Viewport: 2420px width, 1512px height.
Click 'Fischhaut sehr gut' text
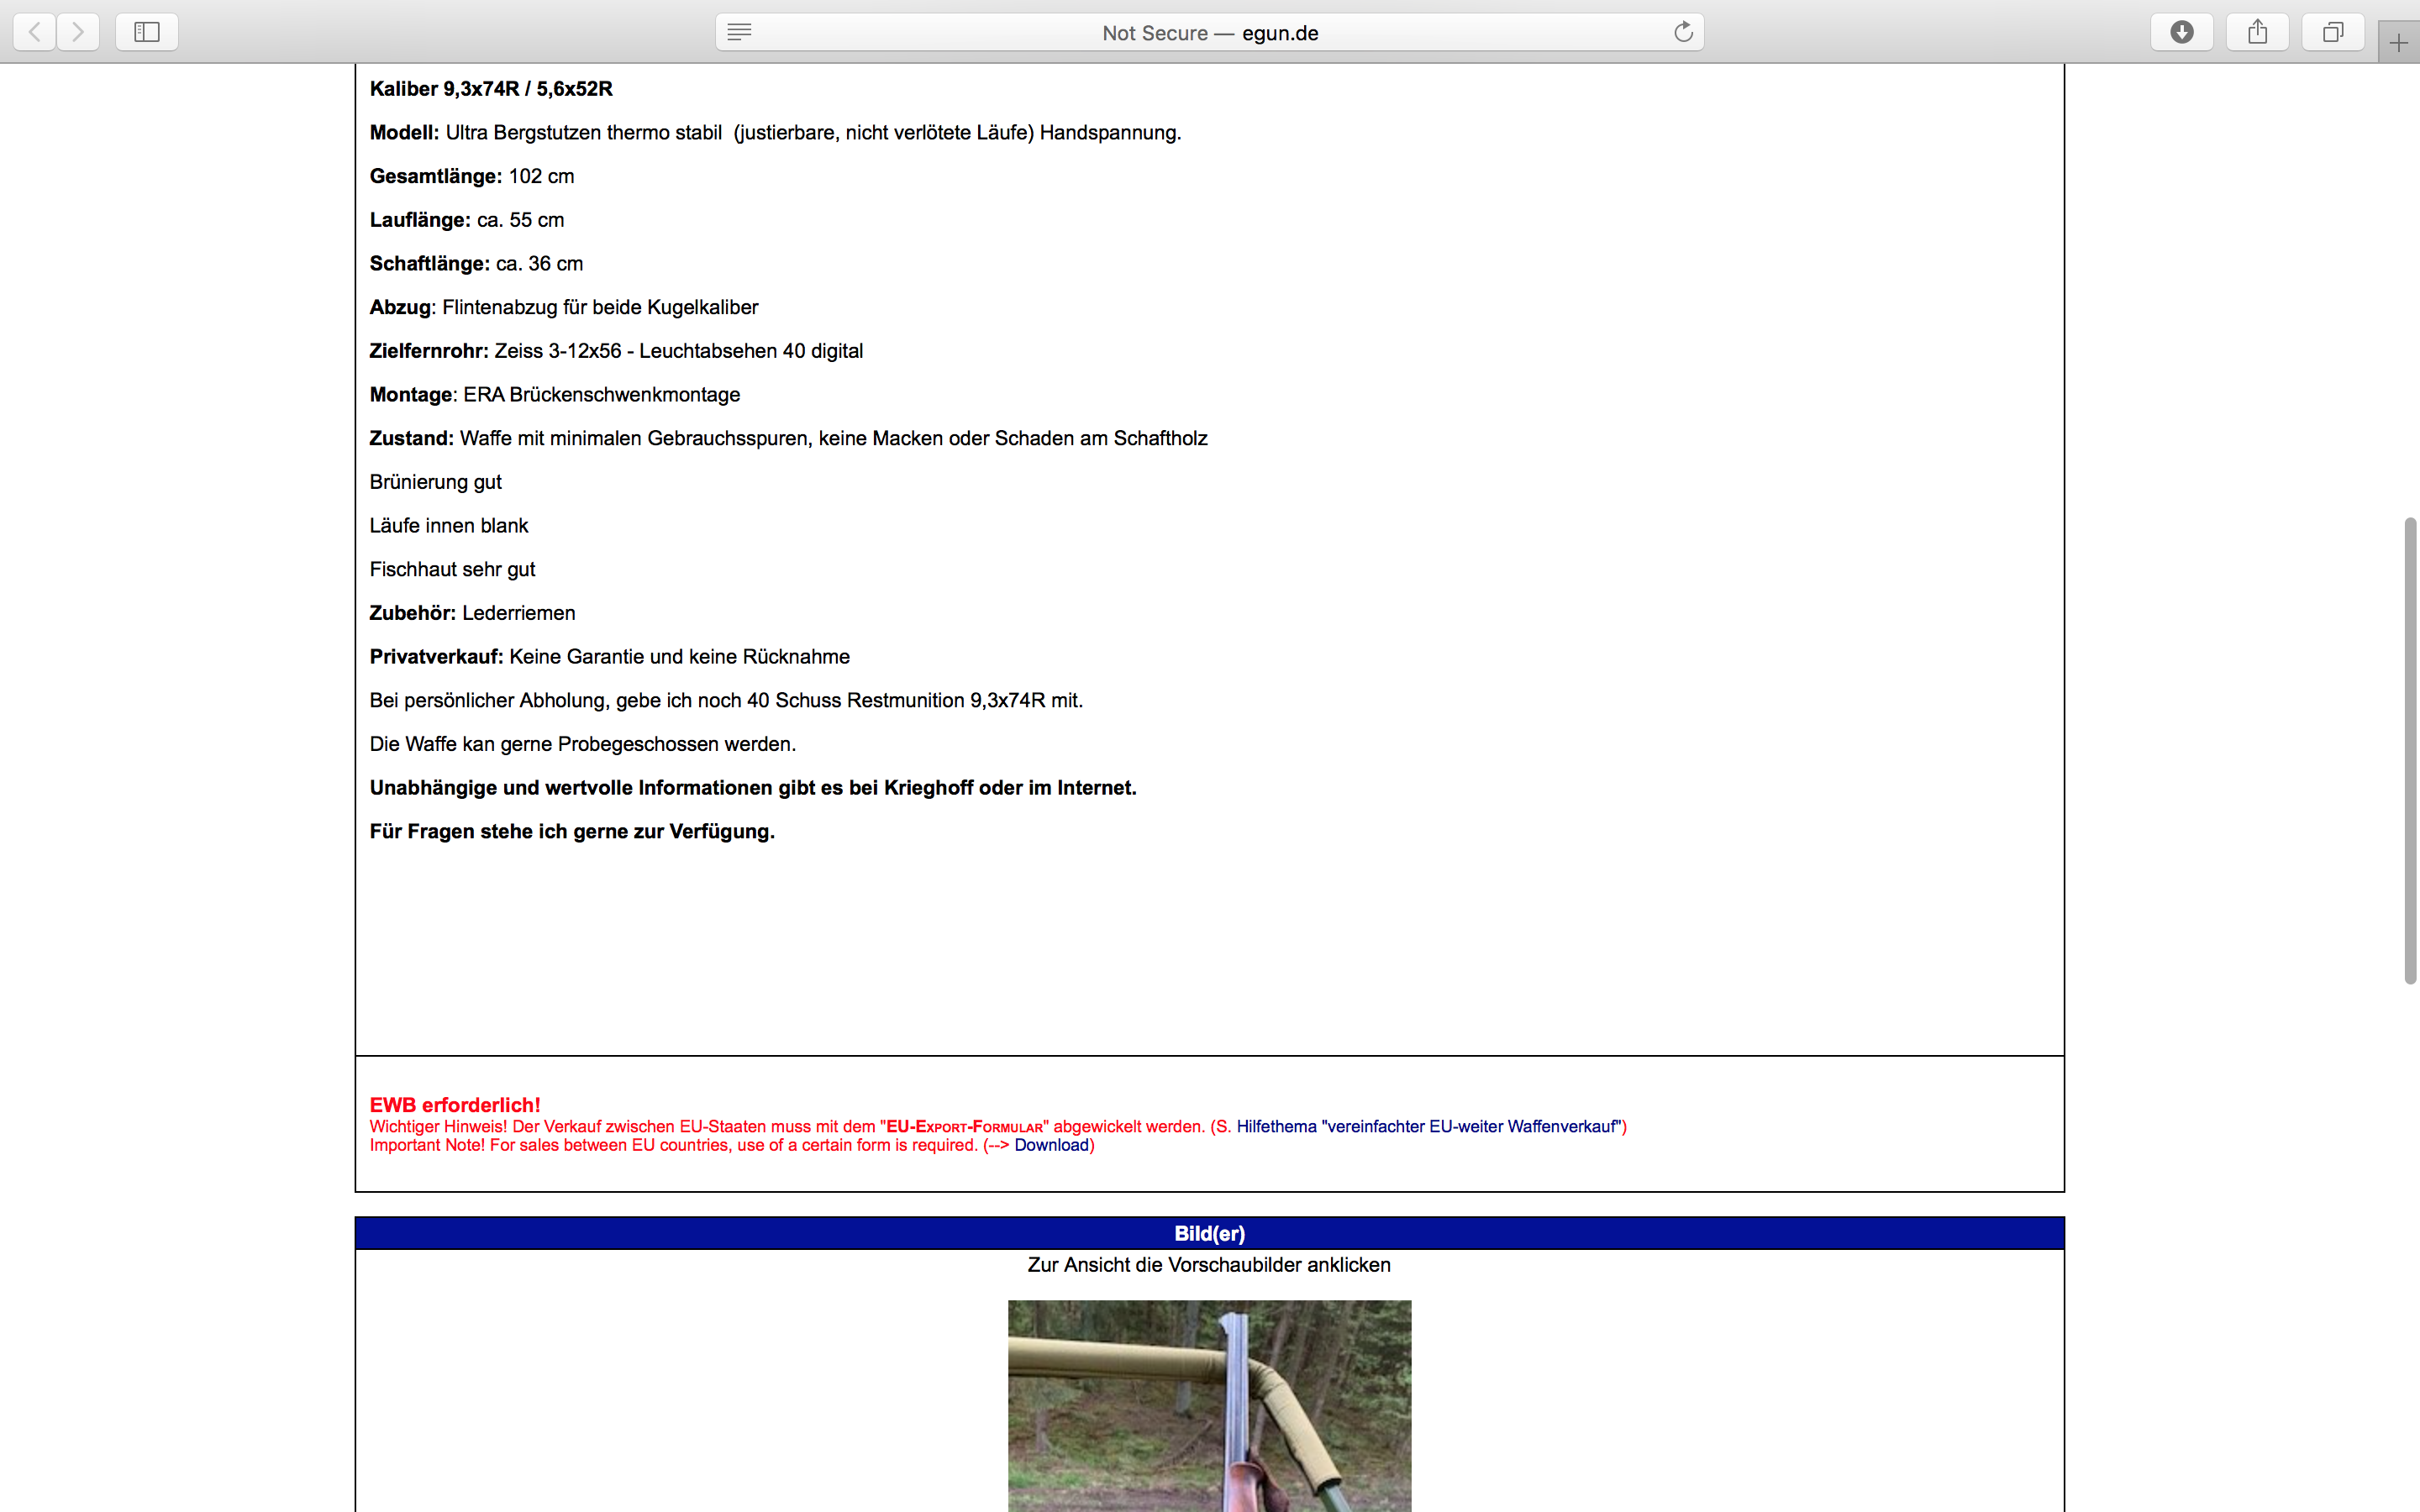pos(452,569)
